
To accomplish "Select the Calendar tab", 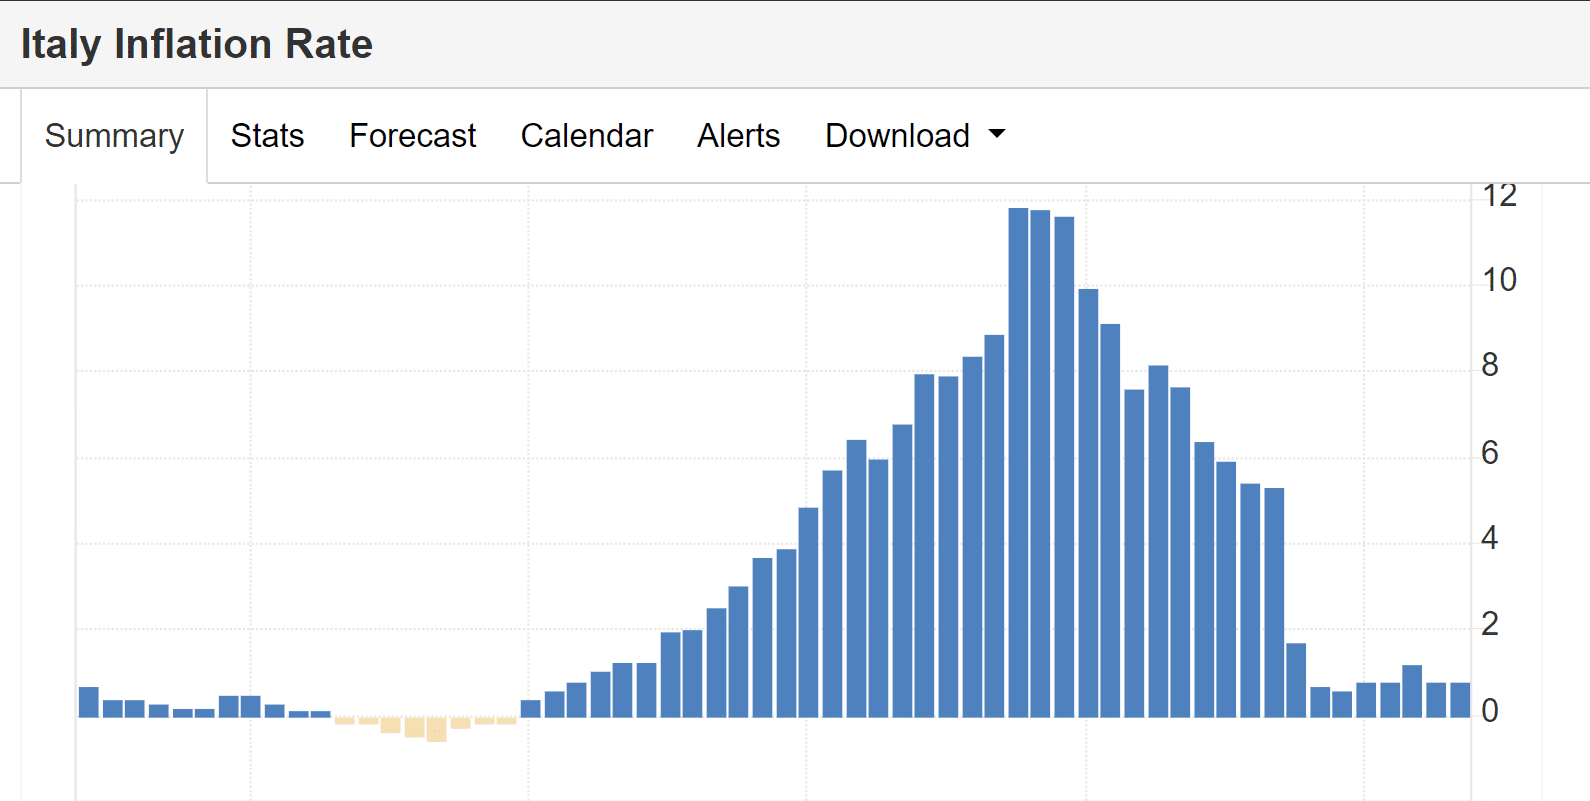I will (x=586, y=136).
